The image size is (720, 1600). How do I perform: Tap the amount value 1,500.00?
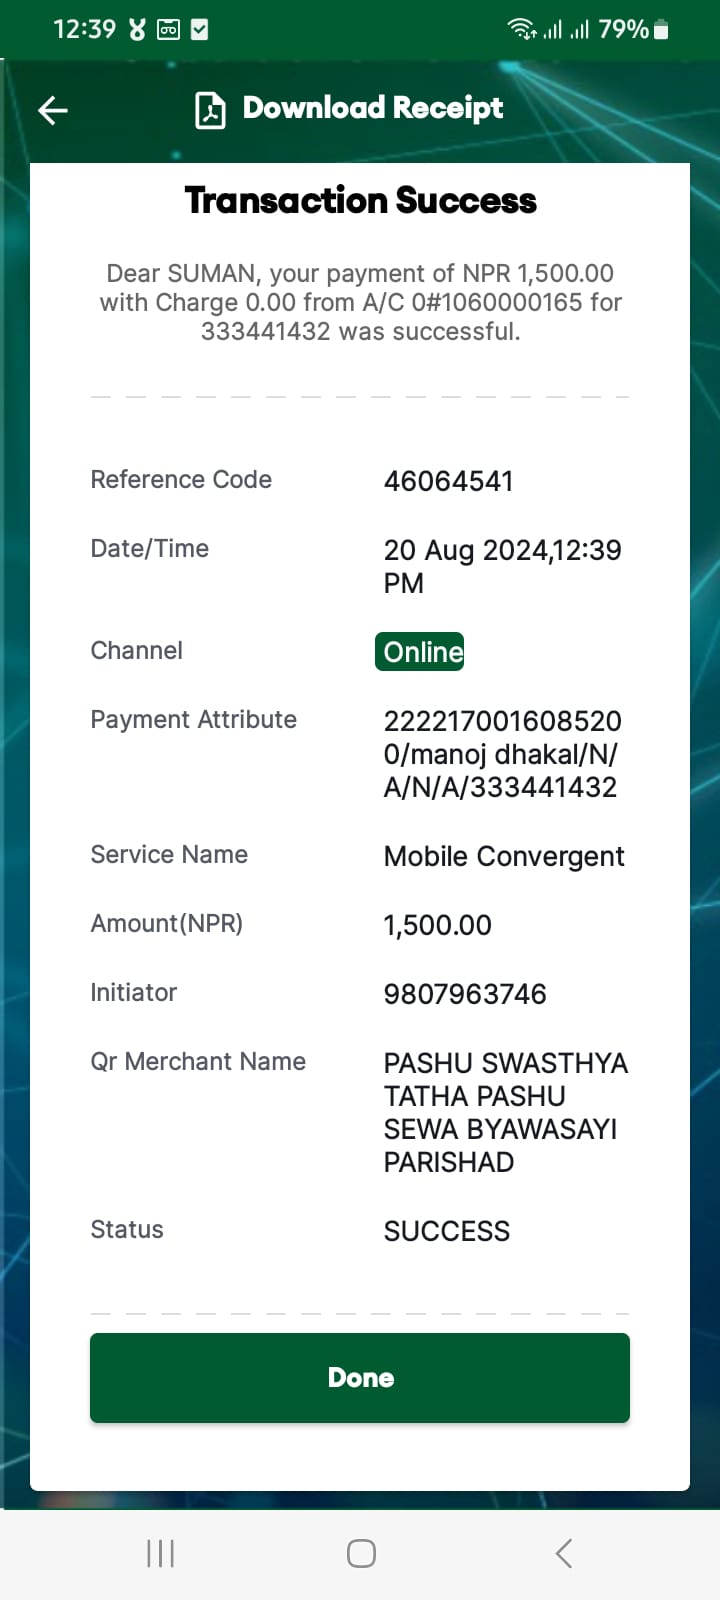click(438, 925)
